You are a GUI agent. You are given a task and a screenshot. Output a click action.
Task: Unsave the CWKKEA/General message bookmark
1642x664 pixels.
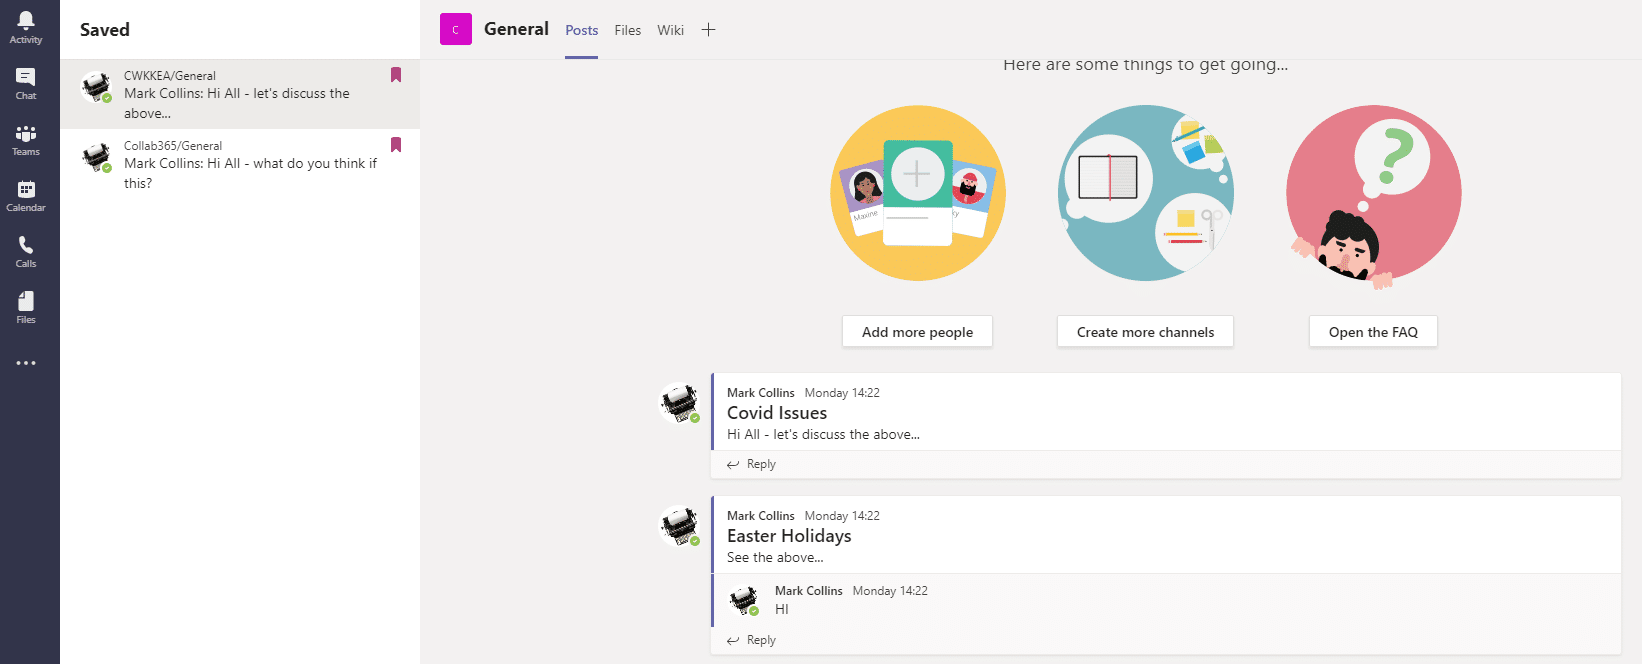pos(396,75)
